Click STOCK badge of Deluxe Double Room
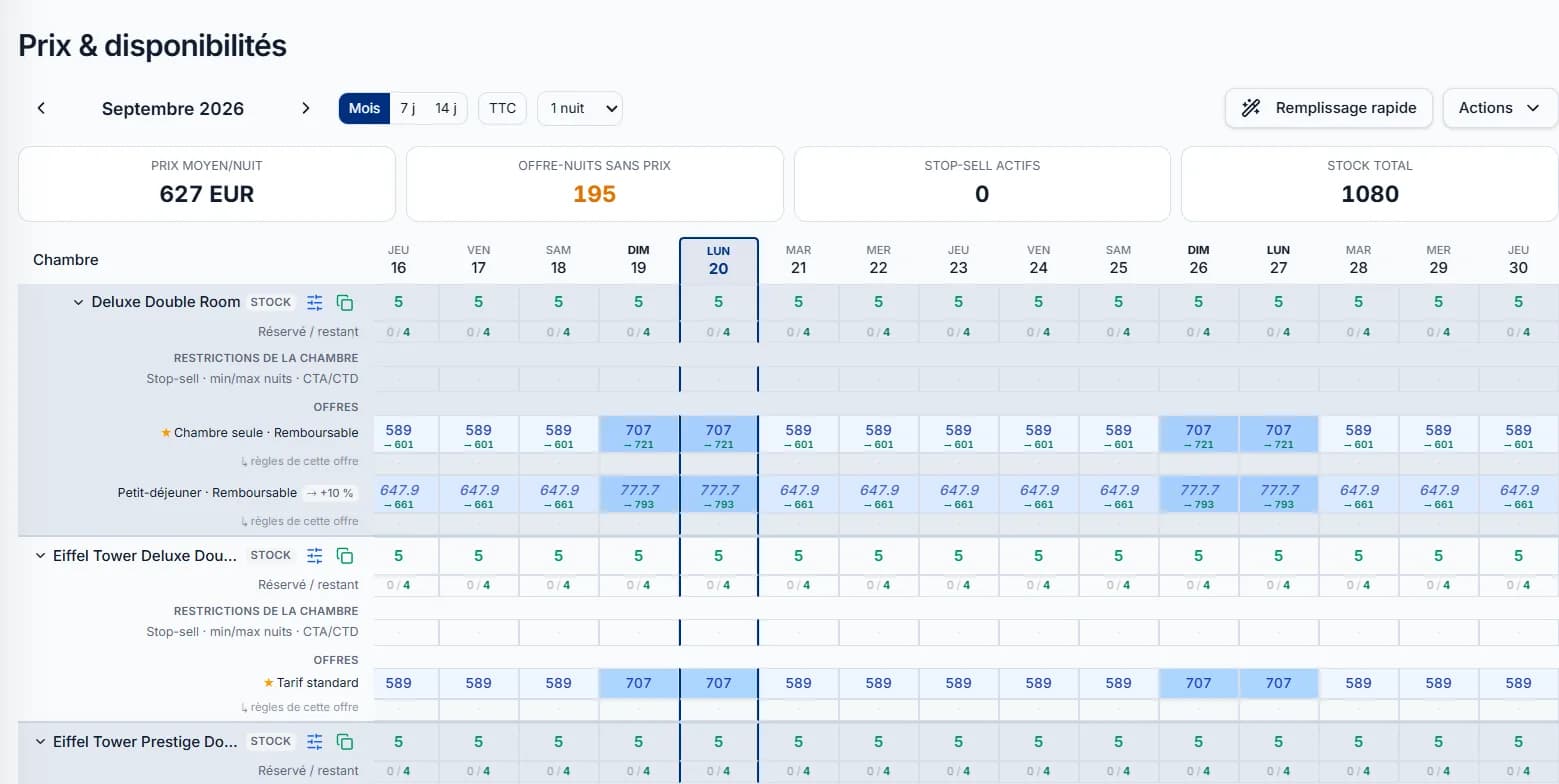Viewport: 1559px width, 784px height. (271, 302)
